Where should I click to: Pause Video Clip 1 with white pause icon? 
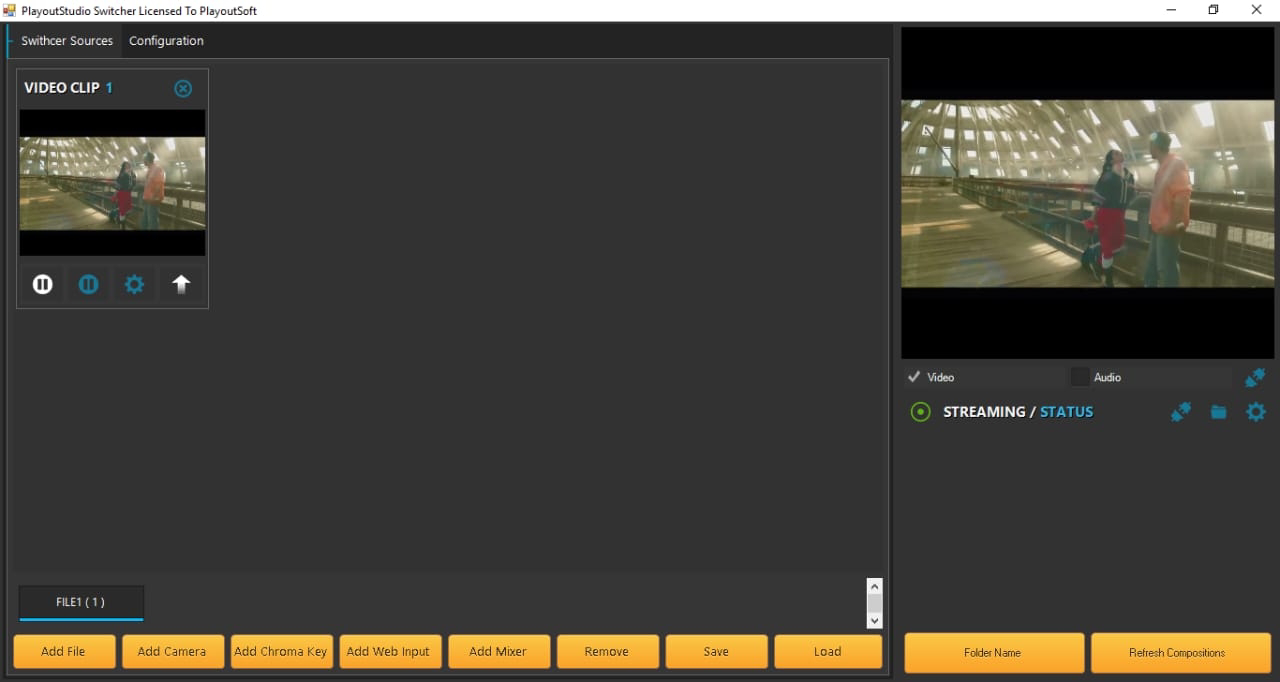point(43,284)
